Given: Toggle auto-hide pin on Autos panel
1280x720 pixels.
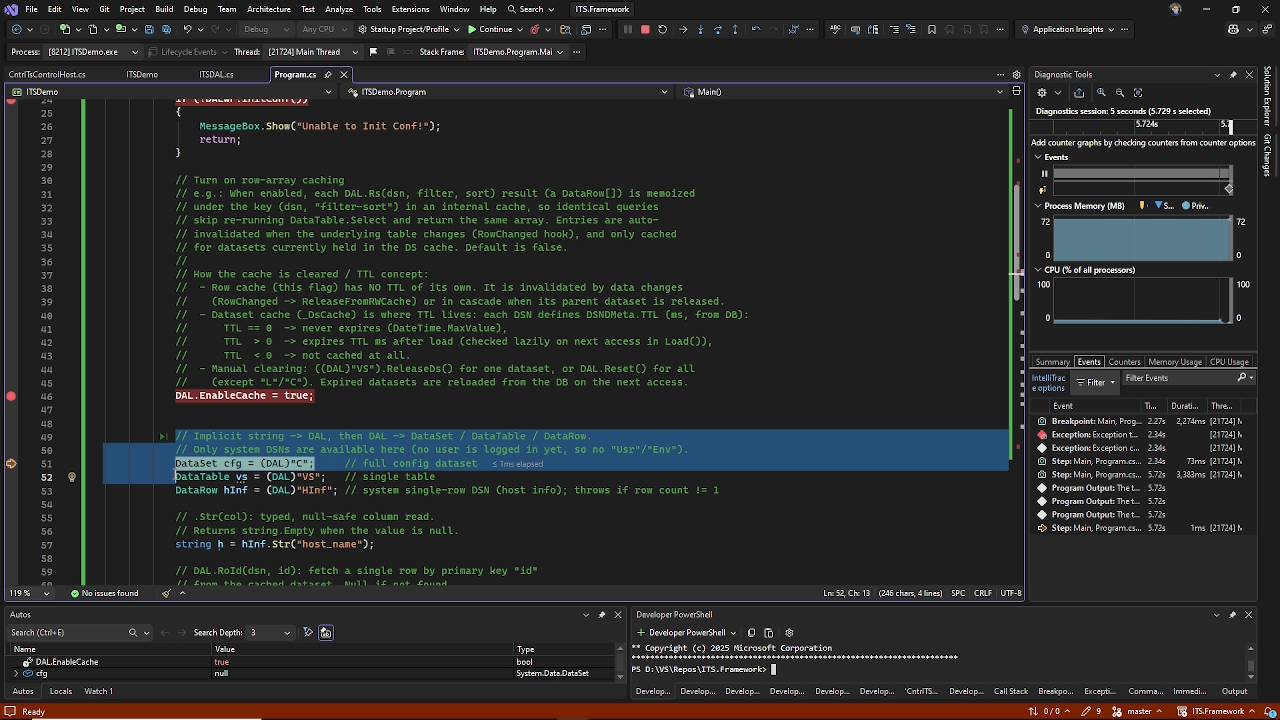Looking at the screenshot, I should pos(602,615).
